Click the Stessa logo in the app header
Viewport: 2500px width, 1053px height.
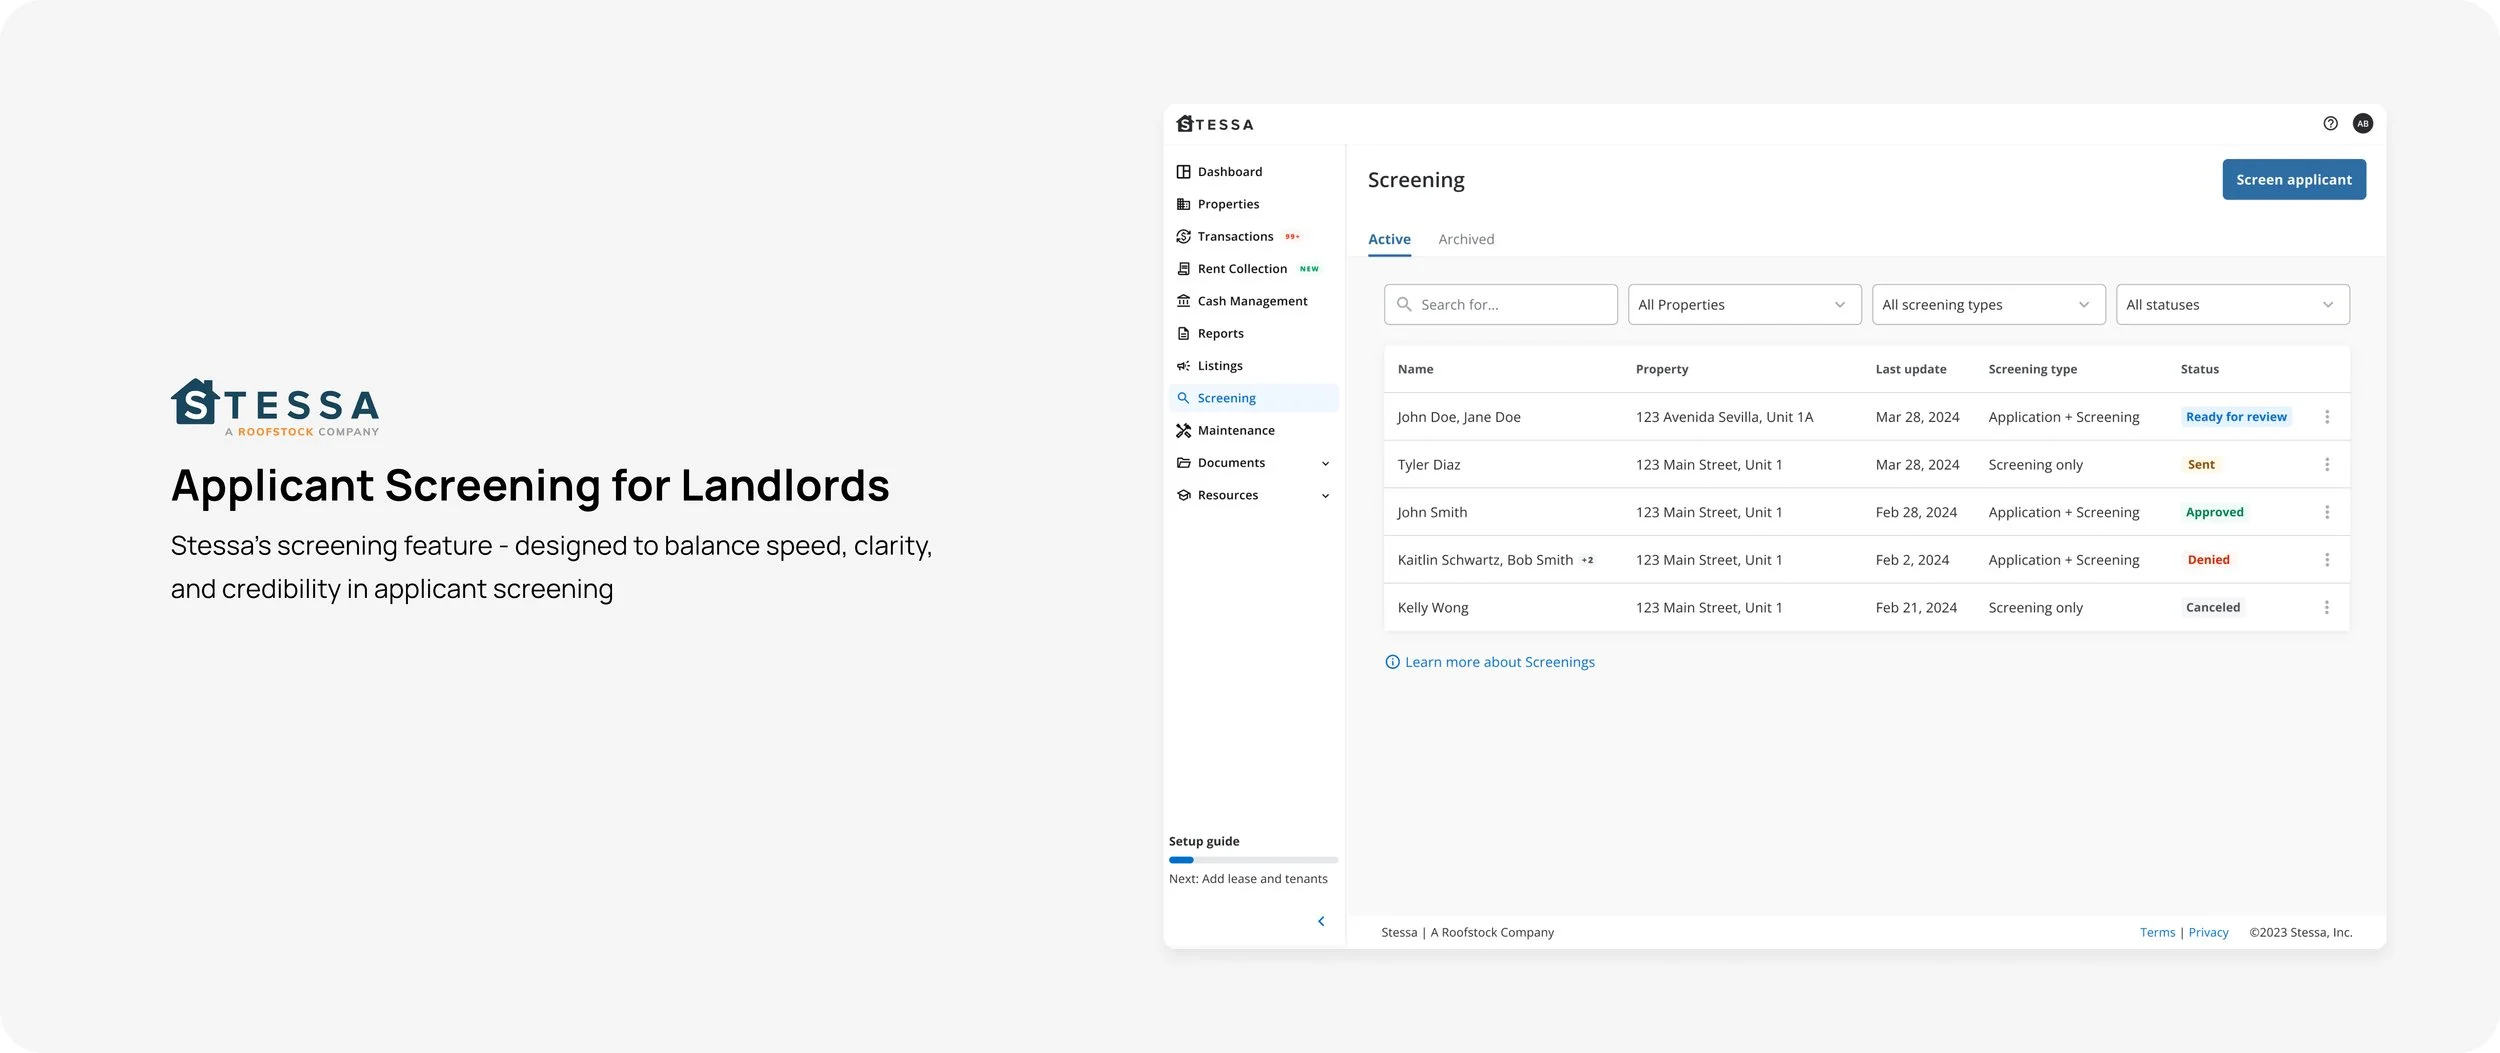click(1215, 124)
